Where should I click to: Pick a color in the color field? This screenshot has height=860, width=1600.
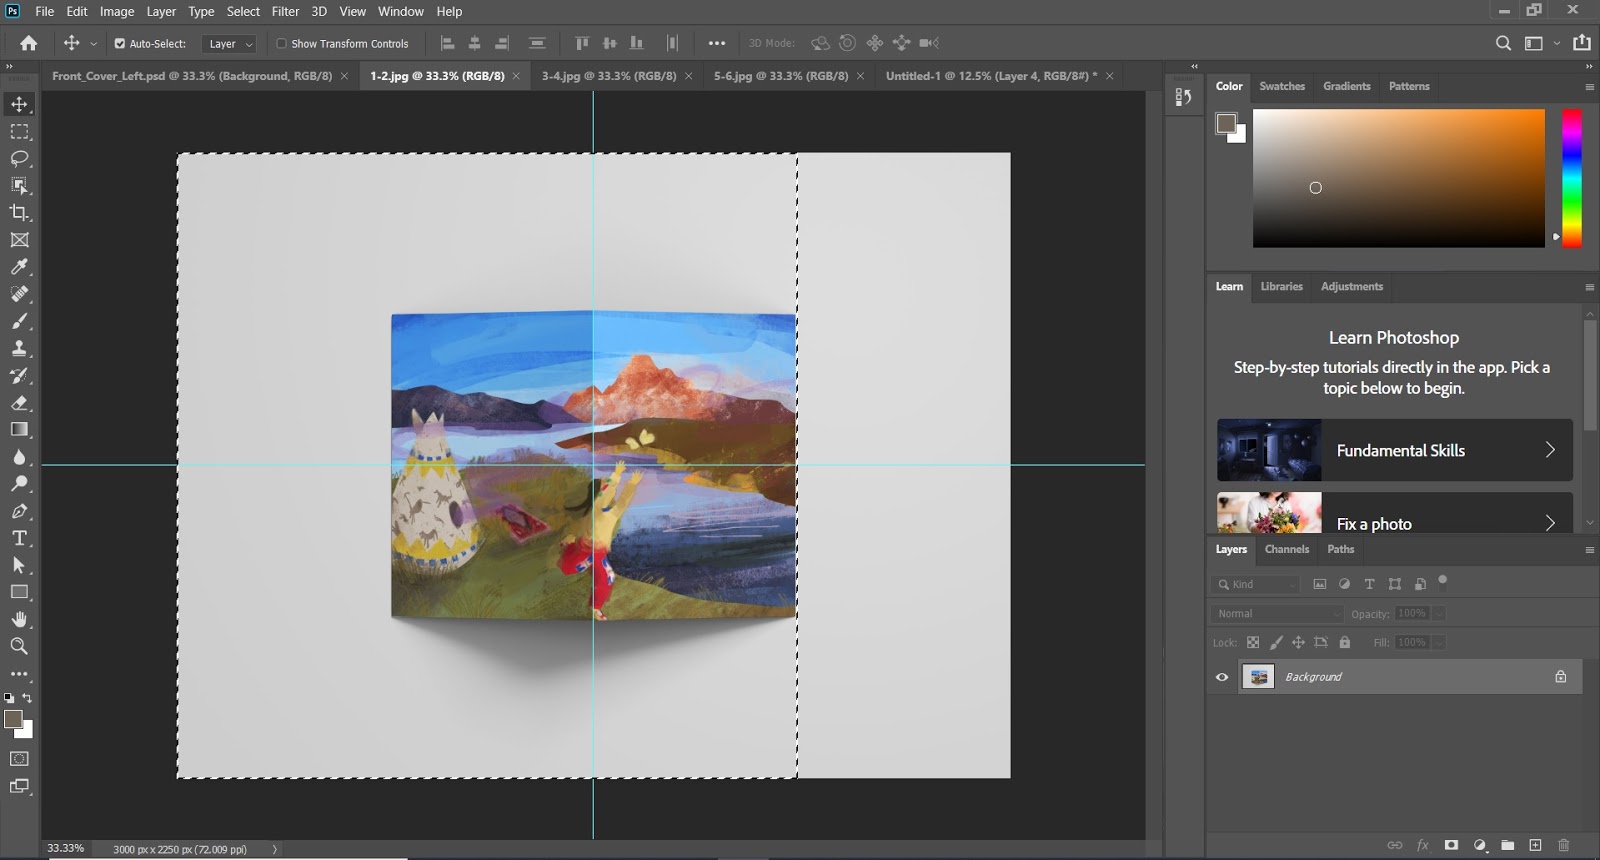click(x=1398, y=178)
